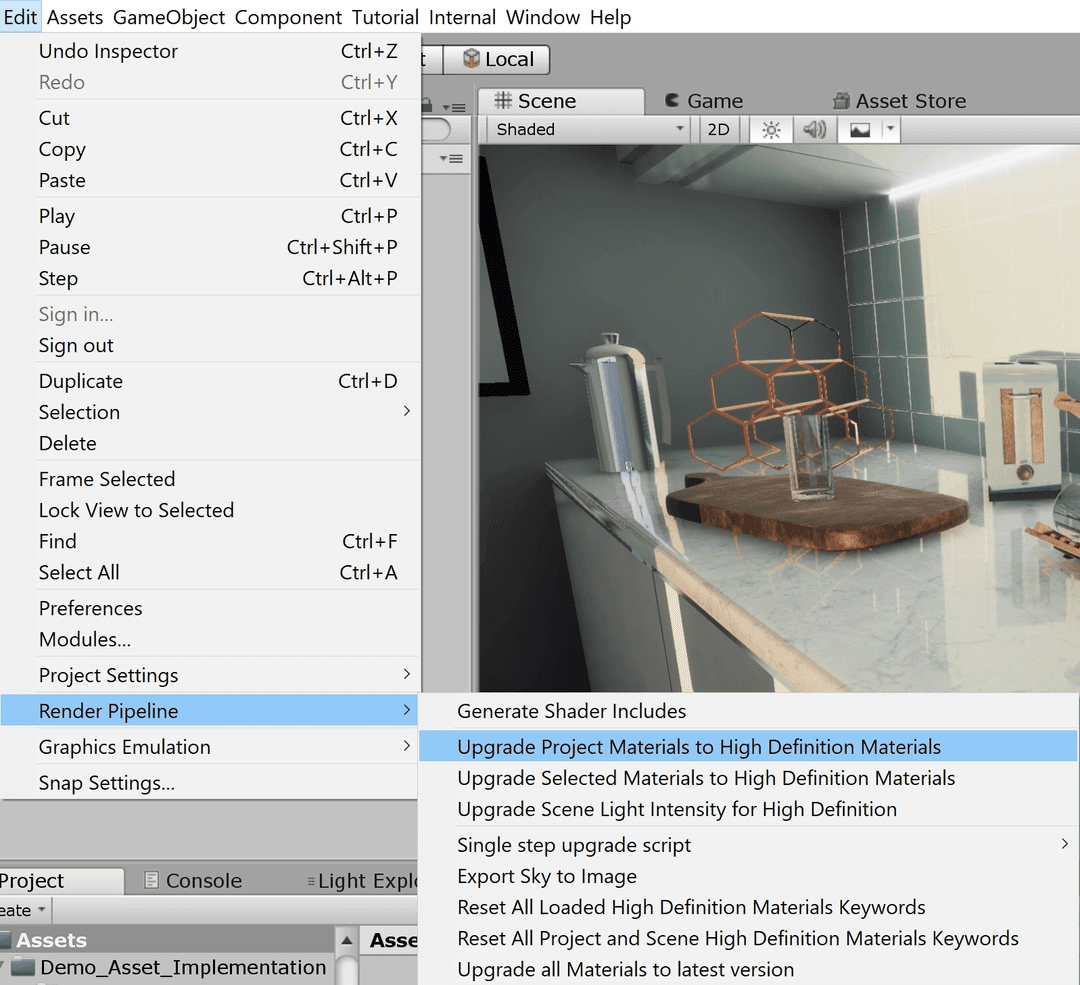Click the lines icon on the Light Explorer tab
1080x985 pixels.
point(313,880)
